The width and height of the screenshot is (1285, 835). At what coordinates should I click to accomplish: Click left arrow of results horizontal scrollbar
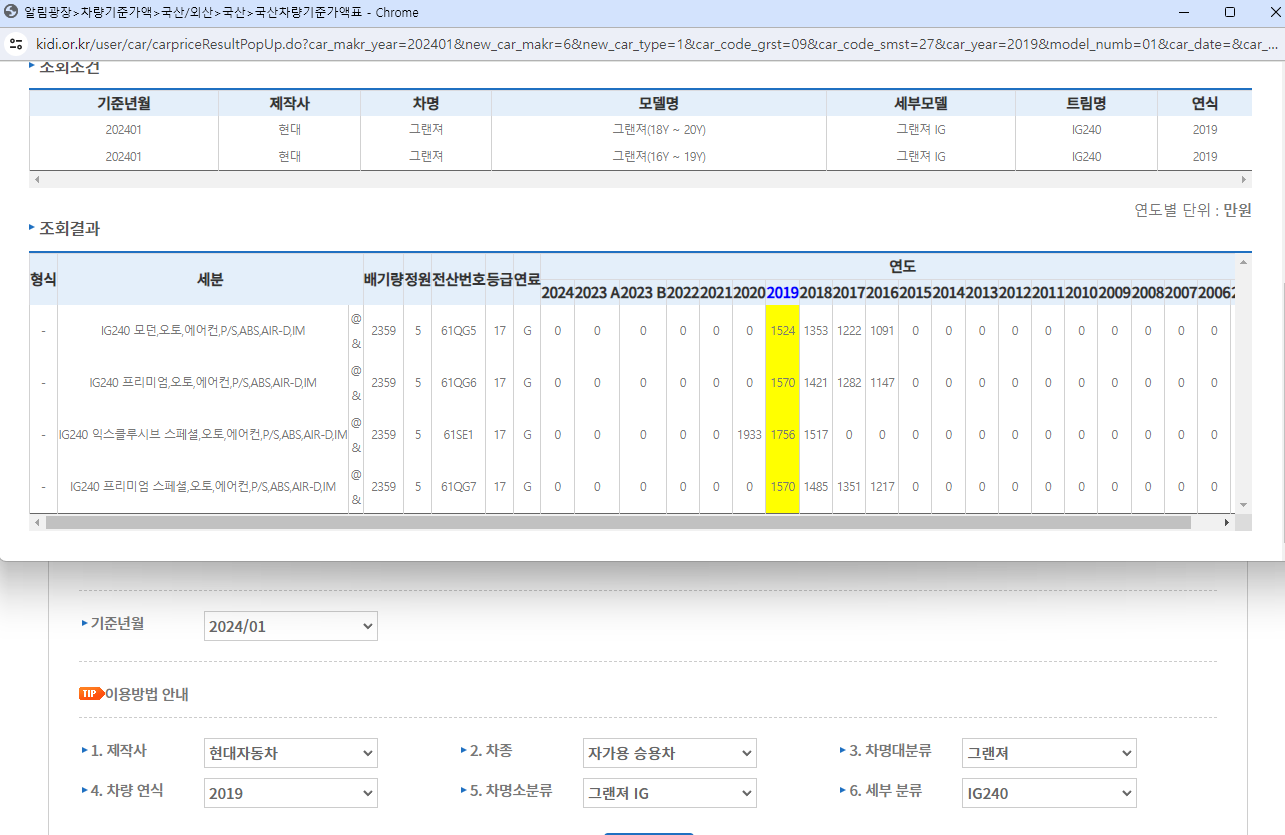point(38,523)
